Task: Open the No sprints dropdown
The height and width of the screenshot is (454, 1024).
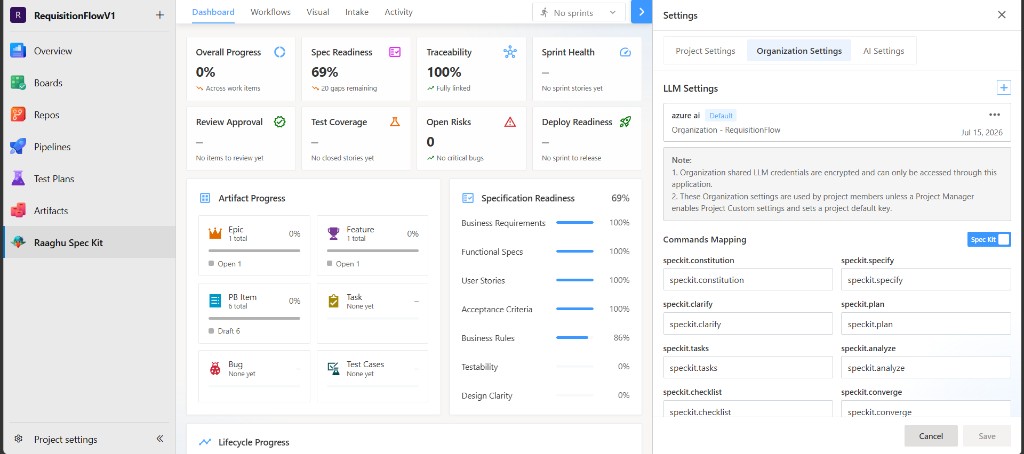Action: [x=579, y=12]
